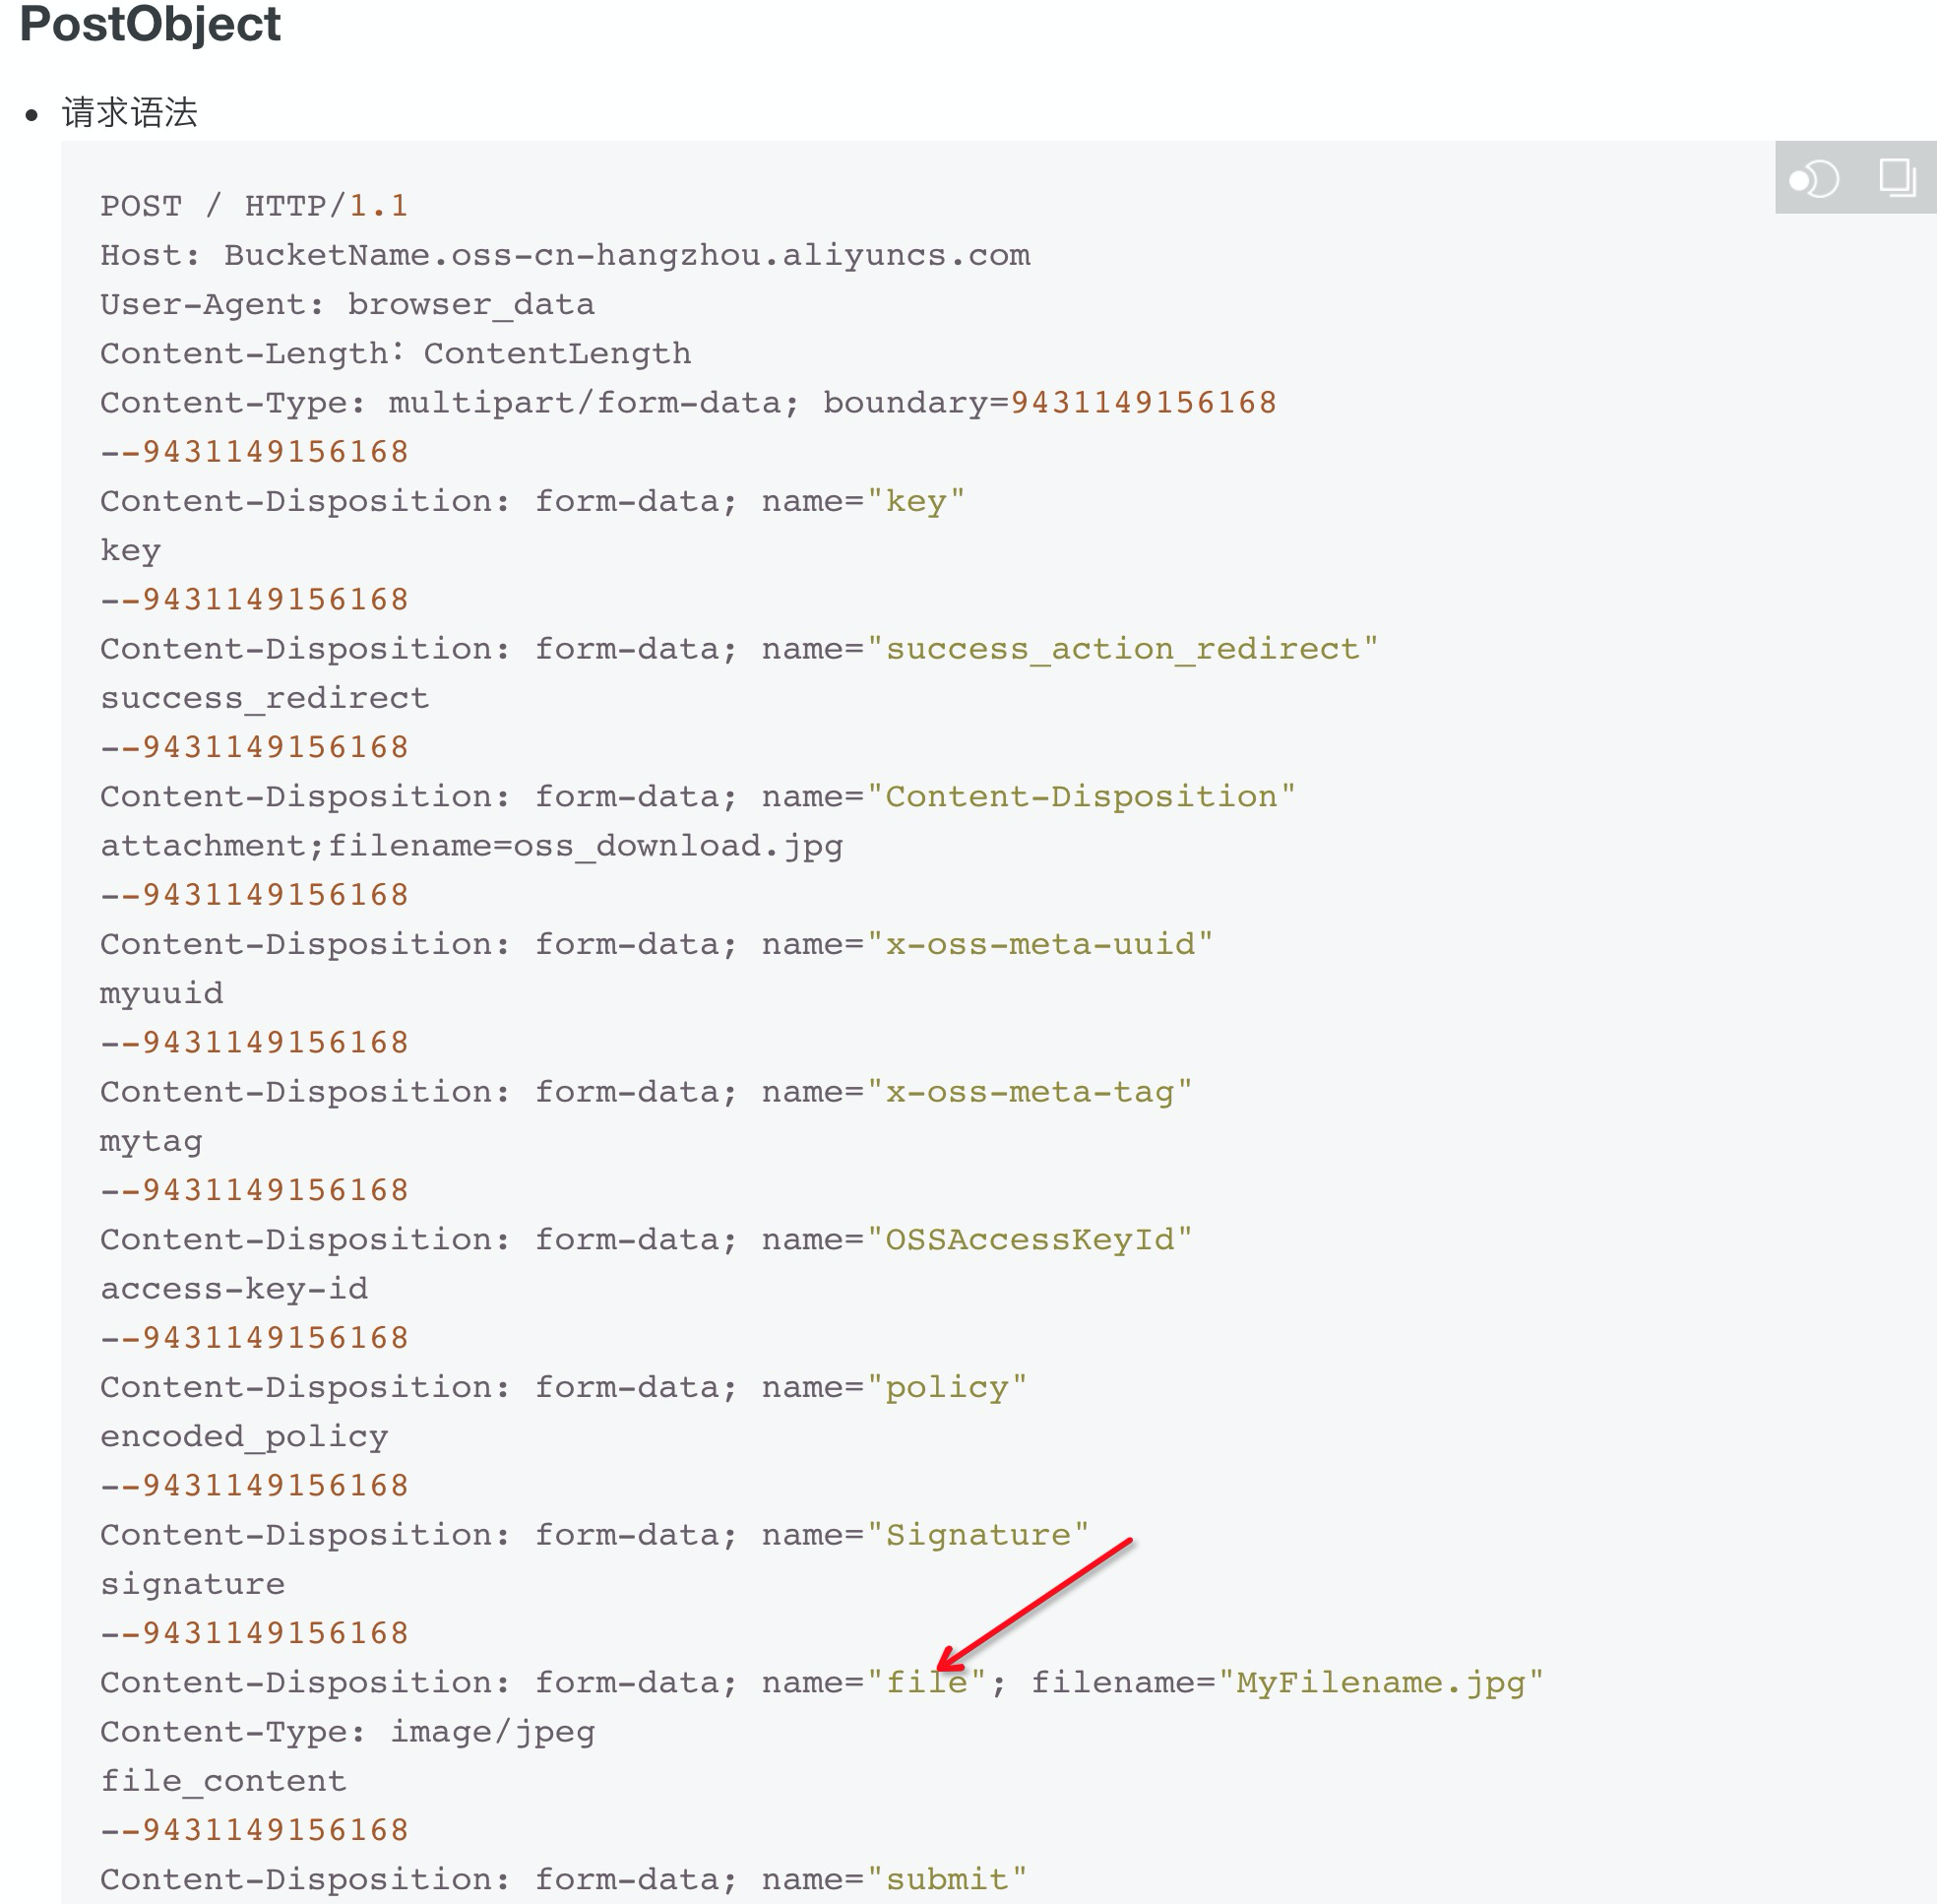Click the PostObject heading

[x=150, y=24]
